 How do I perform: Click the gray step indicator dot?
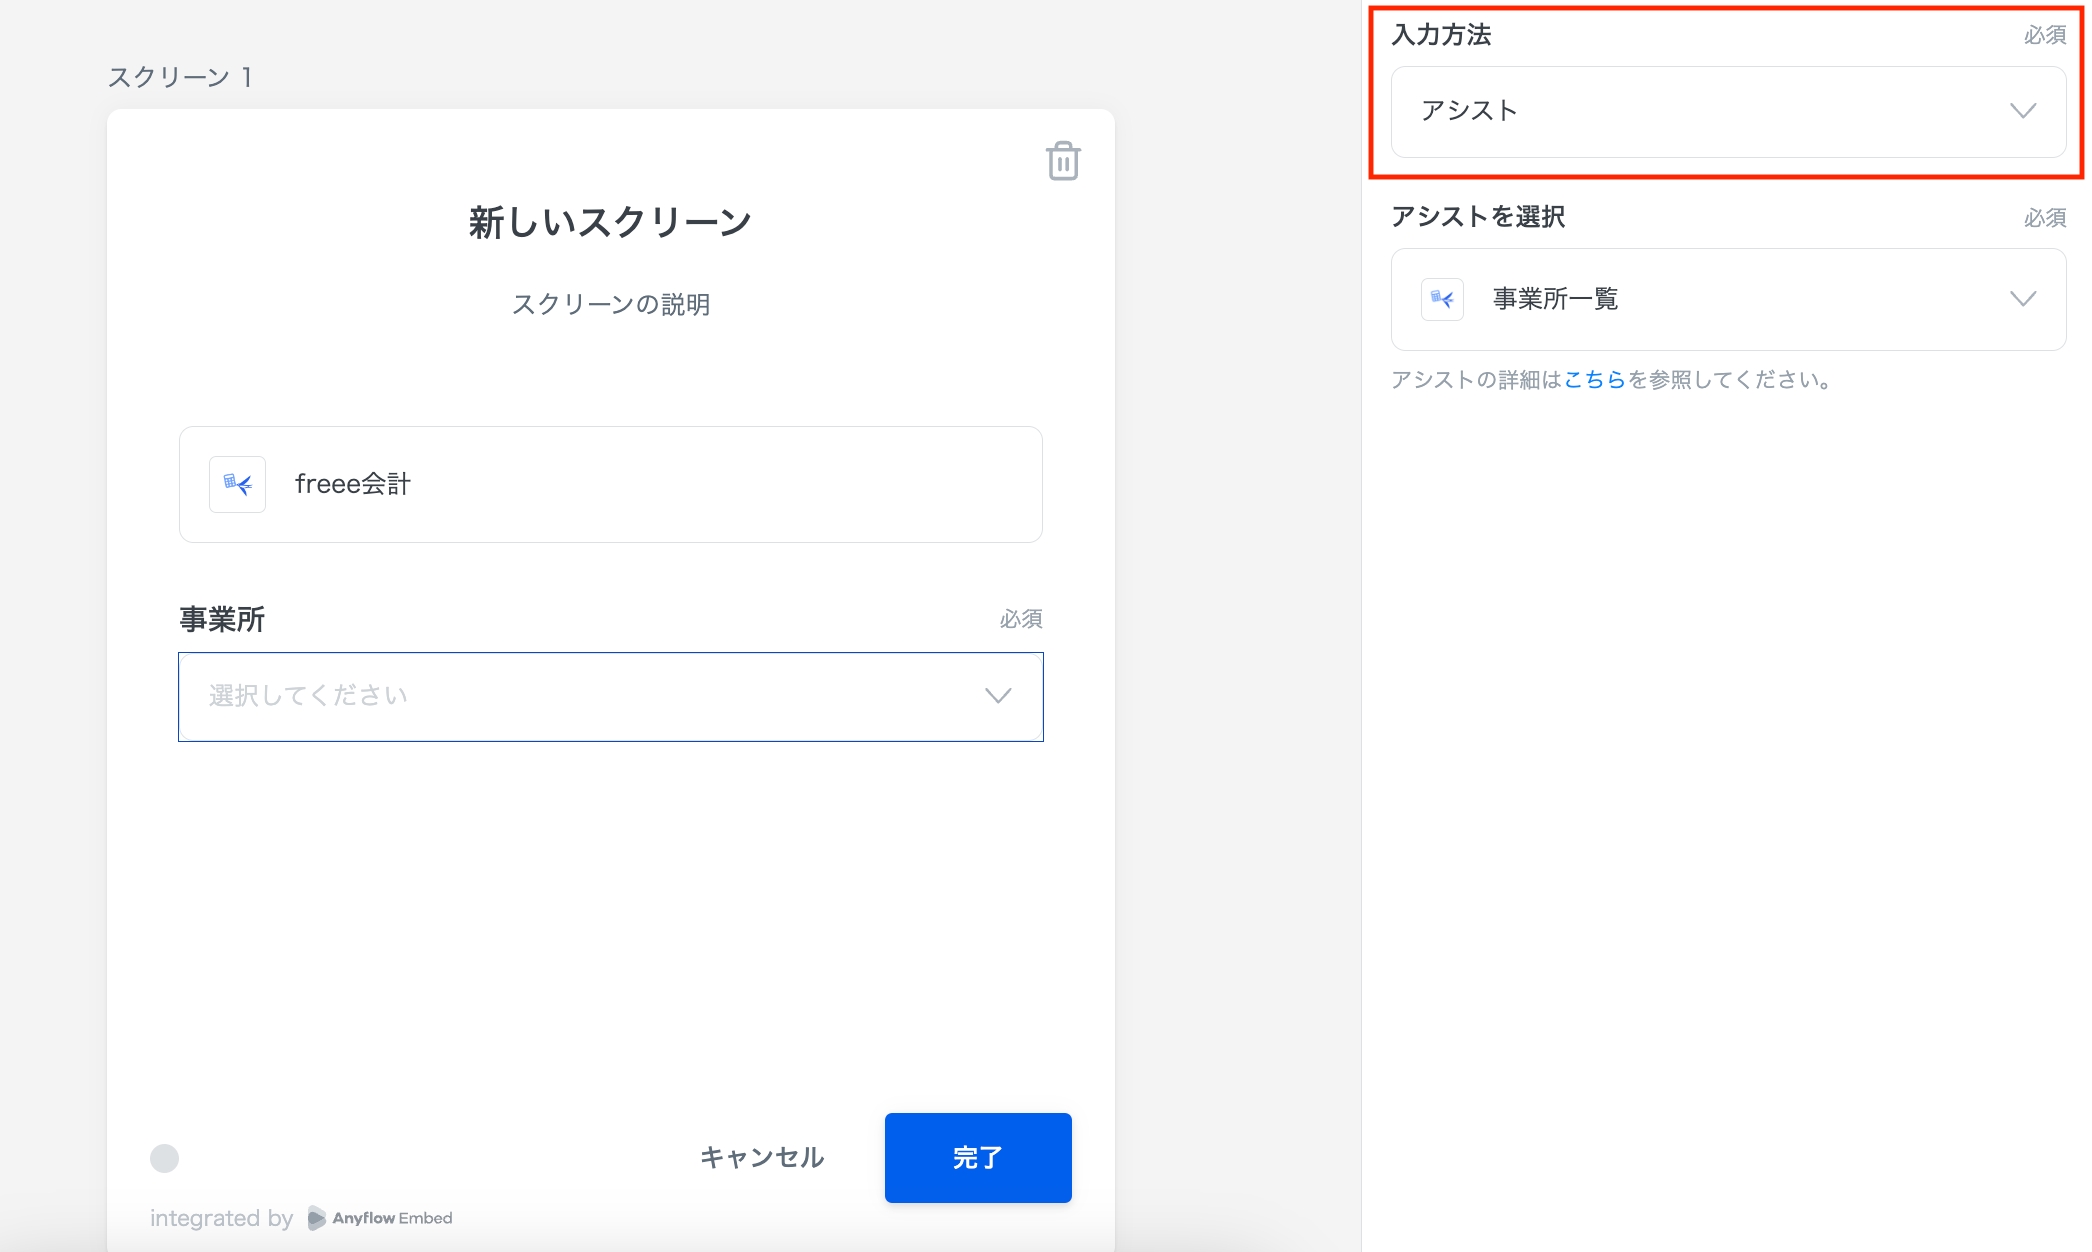tap(164, 1158)
